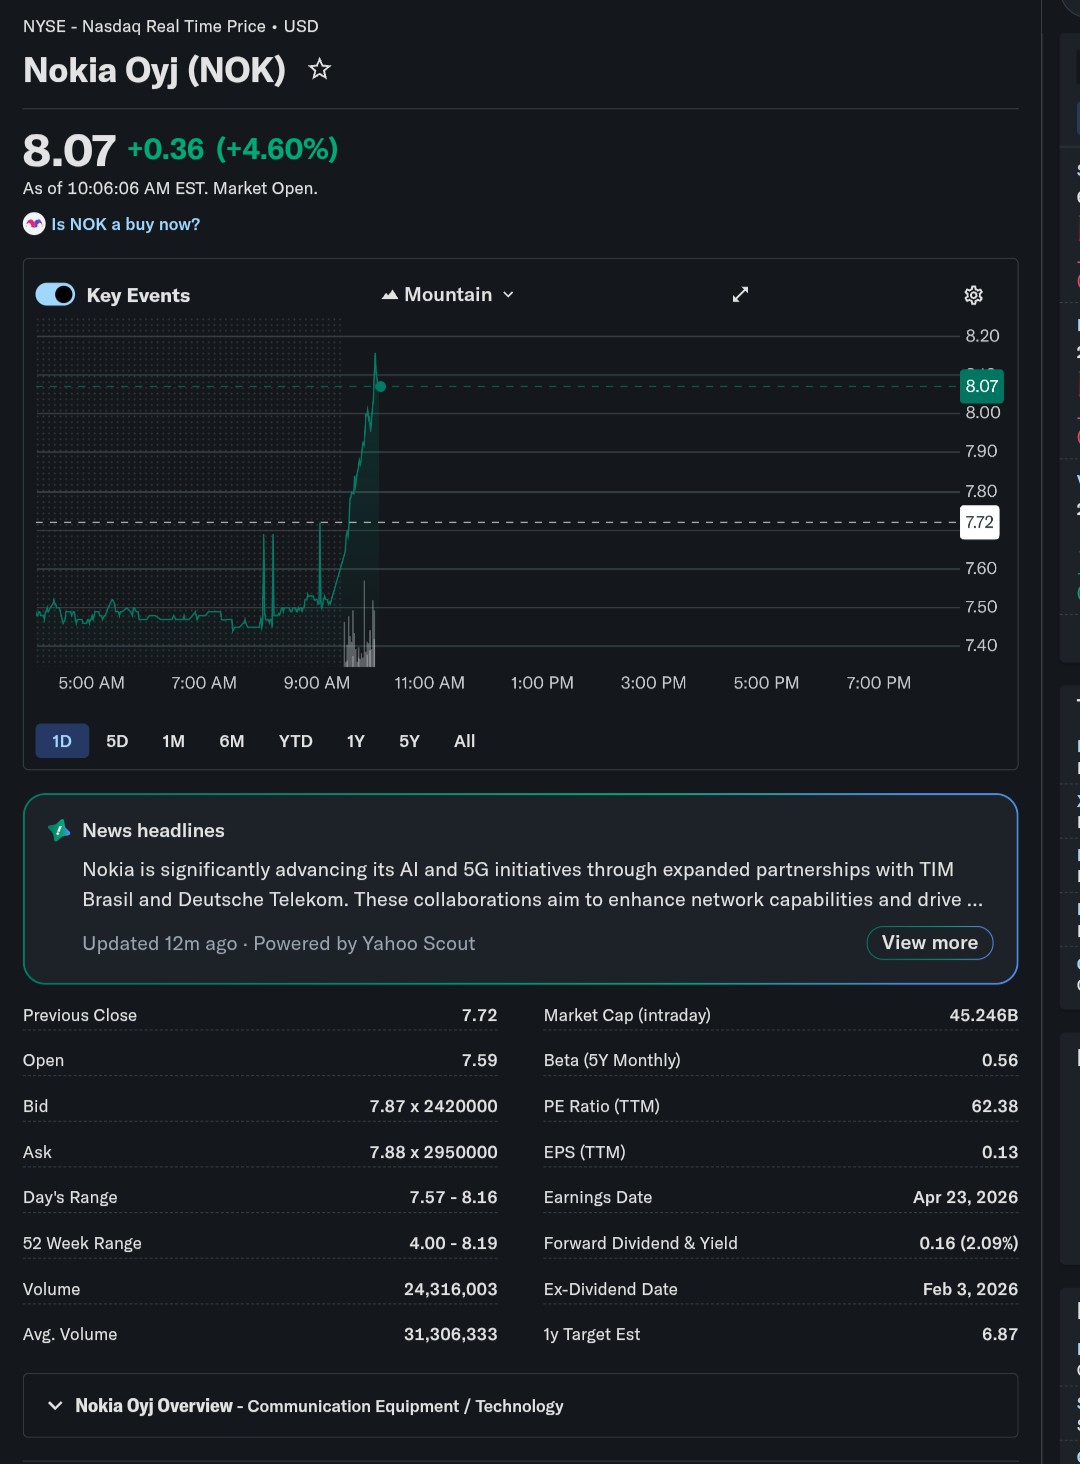
Task: Click Forward Dividend & Yield 0.16 (2.09%)
Action: (x=968, y=1243)
